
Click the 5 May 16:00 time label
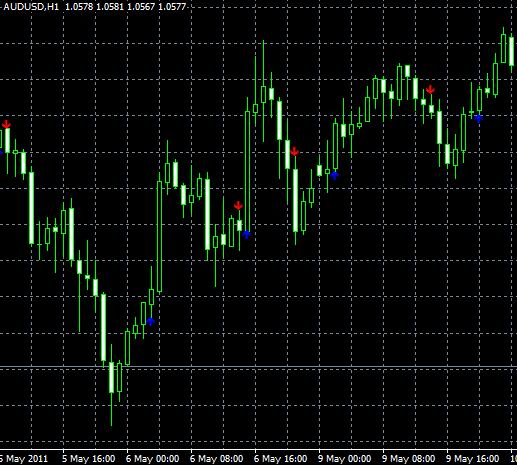click(89, 459)
